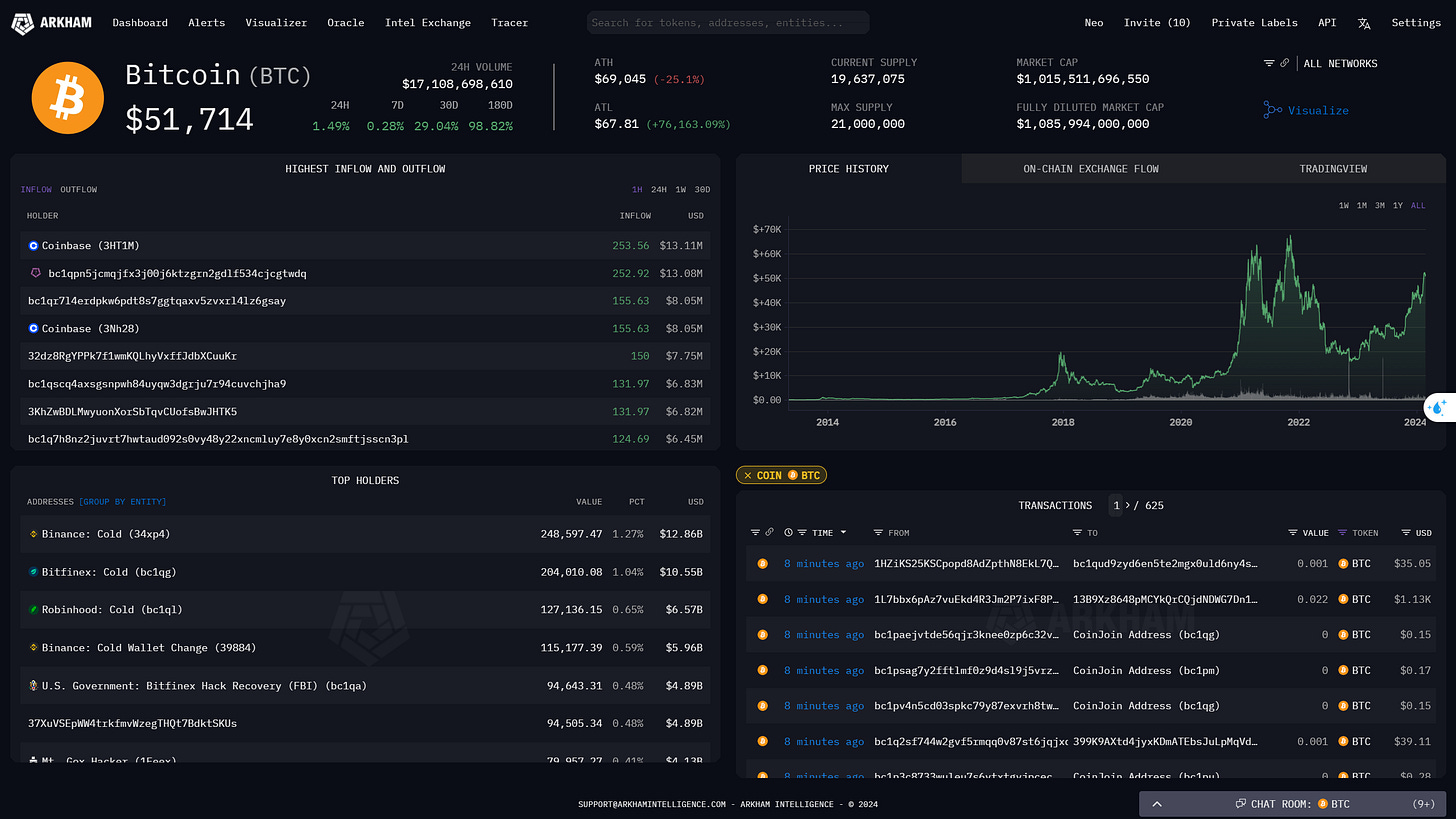Open the language translation icon
This screenshot has height=819, width=1456.
pos(1364,23)
